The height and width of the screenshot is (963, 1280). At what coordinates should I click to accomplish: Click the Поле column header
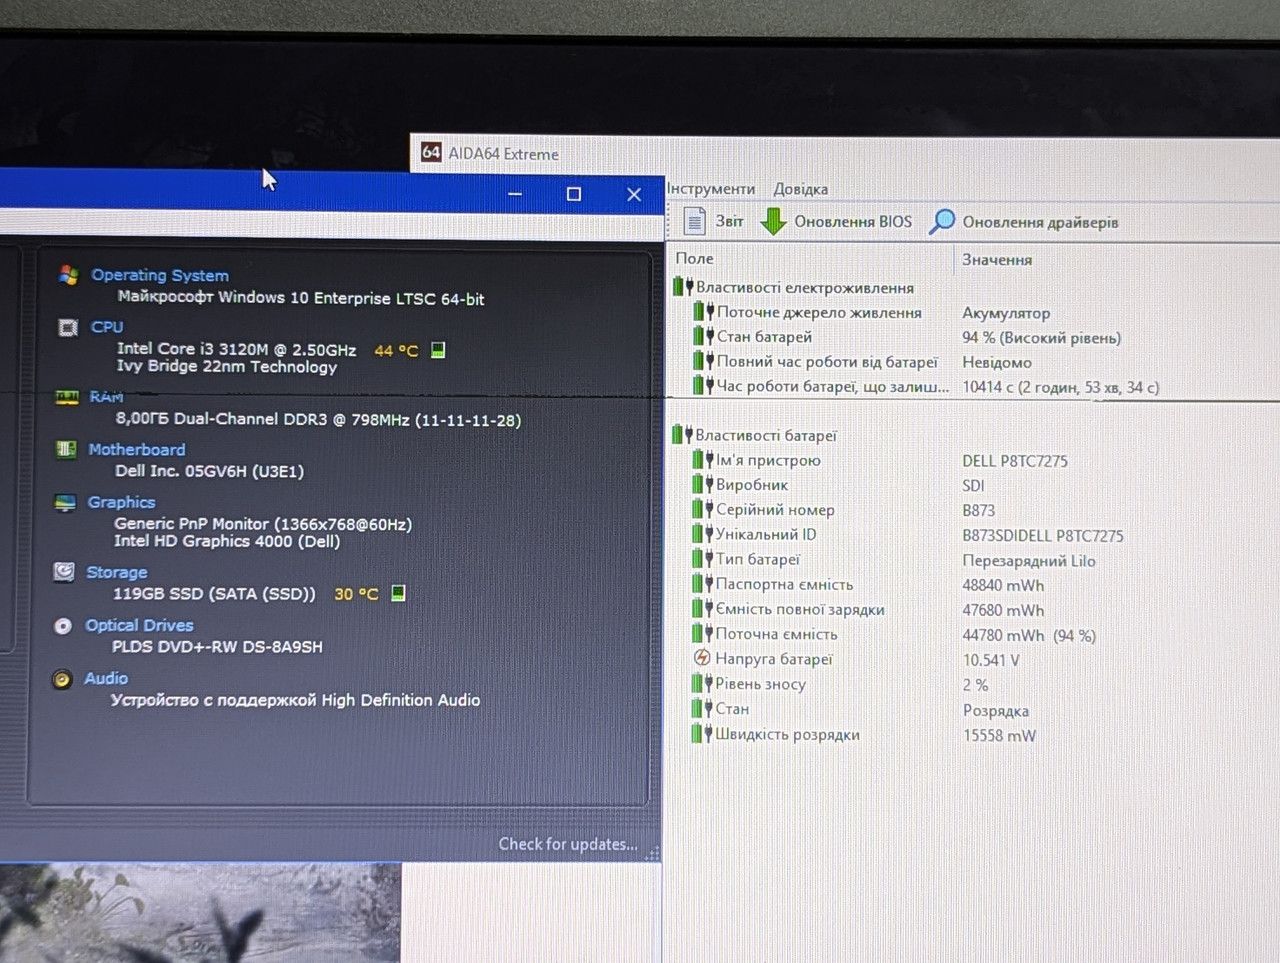coord(694,258)
